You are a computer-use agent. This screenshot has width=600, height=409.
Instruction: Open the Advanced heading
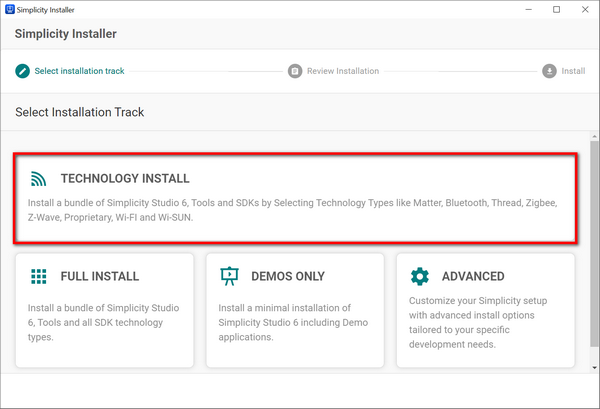point(473,276)
